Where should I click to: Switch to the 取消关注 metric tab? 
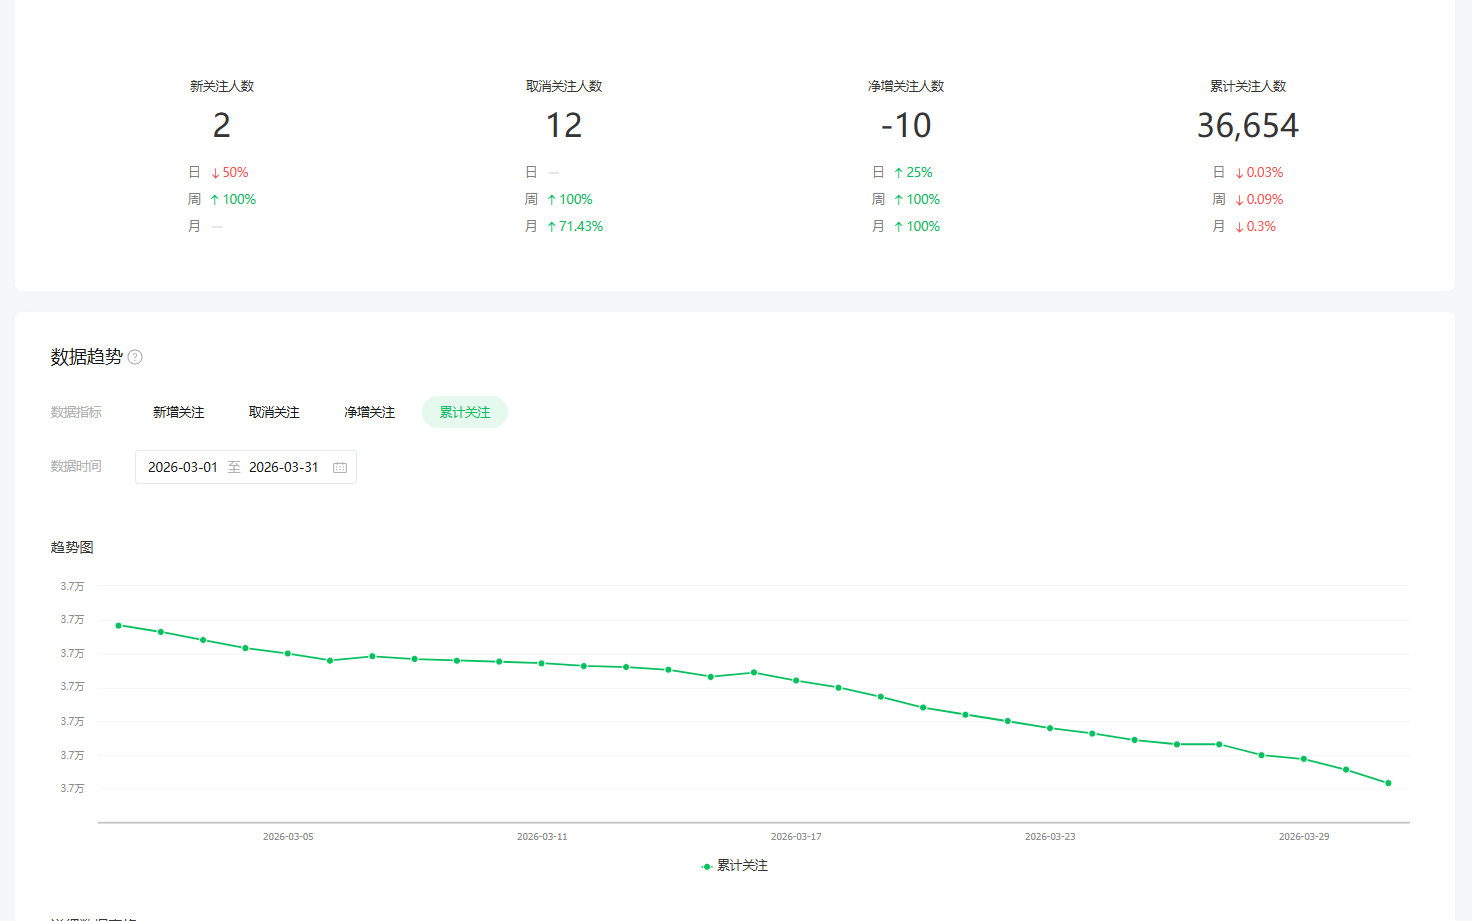[x=274, y=412]
